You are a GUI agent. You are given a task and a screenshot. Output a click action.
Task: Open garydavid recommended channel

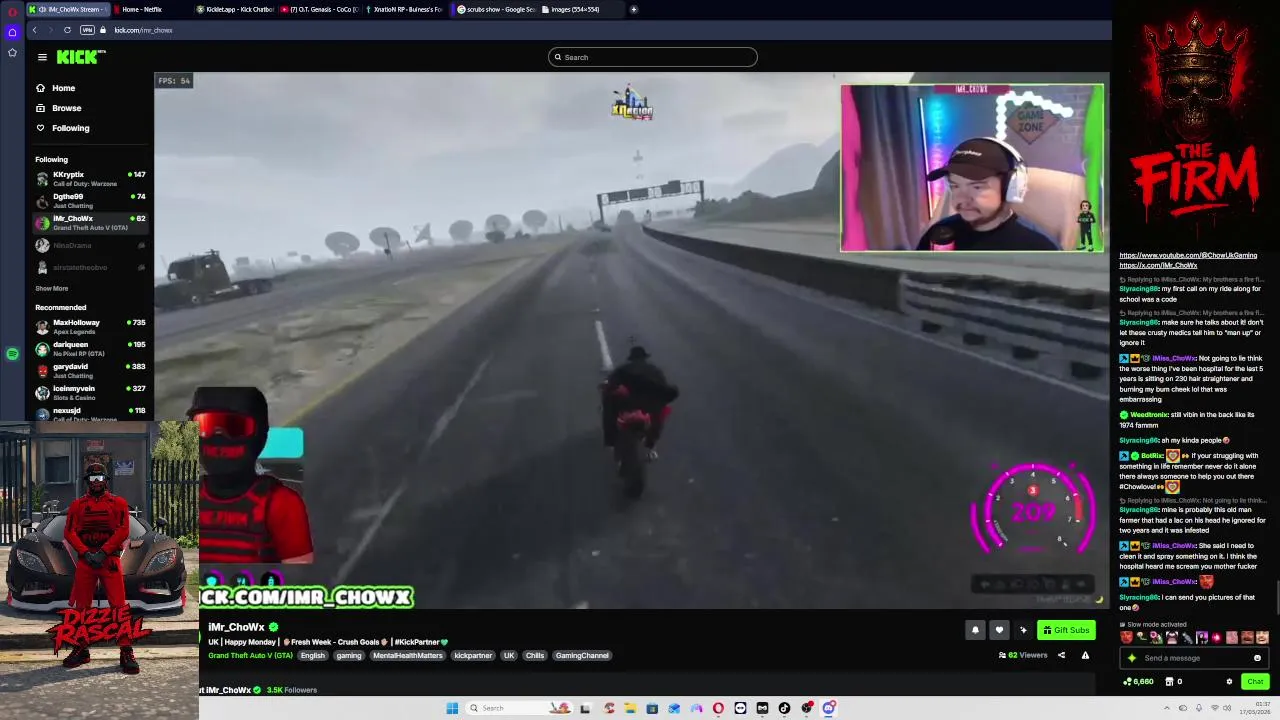point(90,371)
